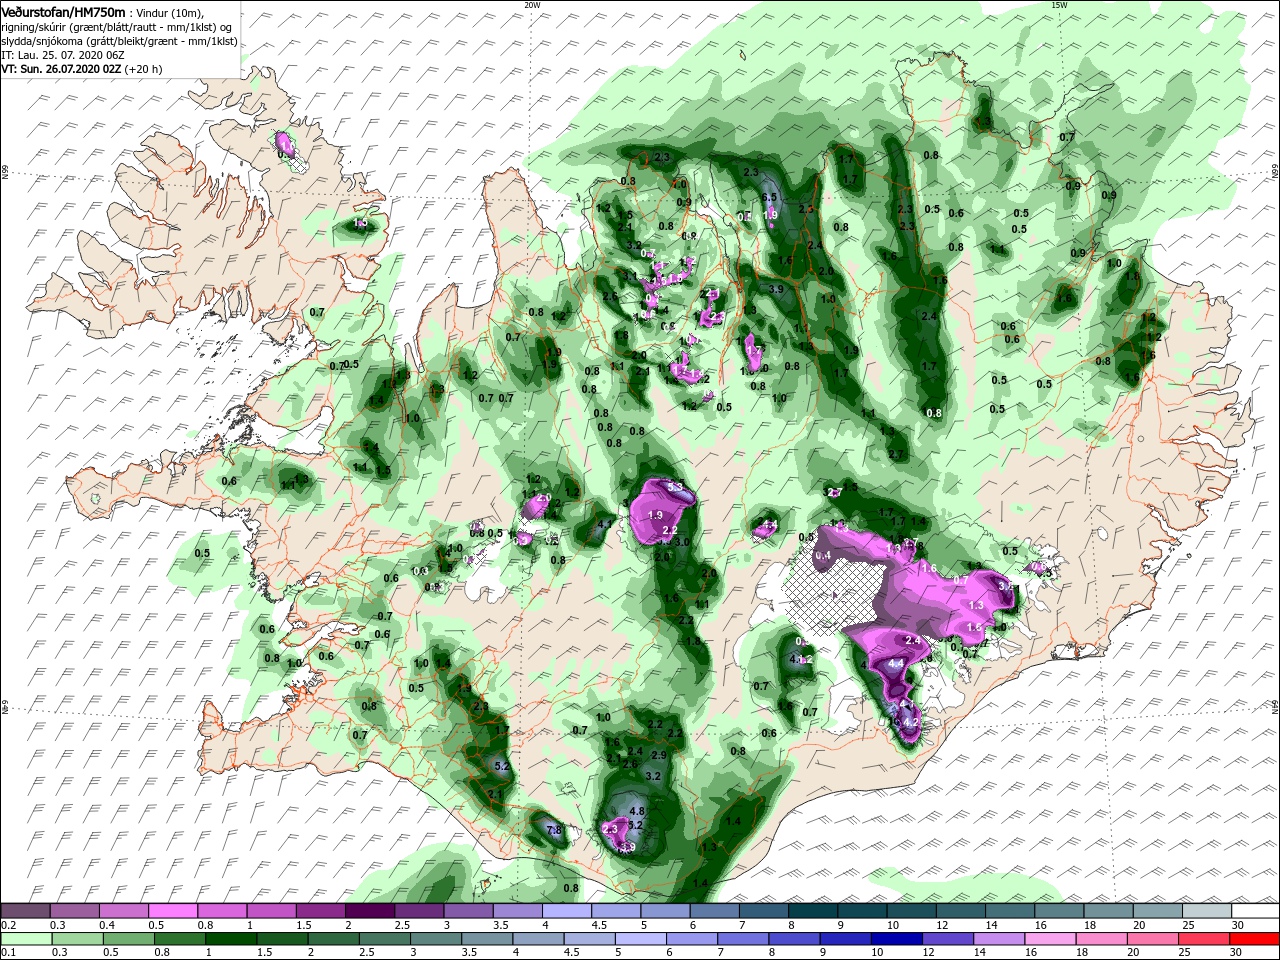Image resolution: width=1280 pixels, height=960 pixels.
Task: Click the '15W' longitude label at top
Action: point(1059,5)
